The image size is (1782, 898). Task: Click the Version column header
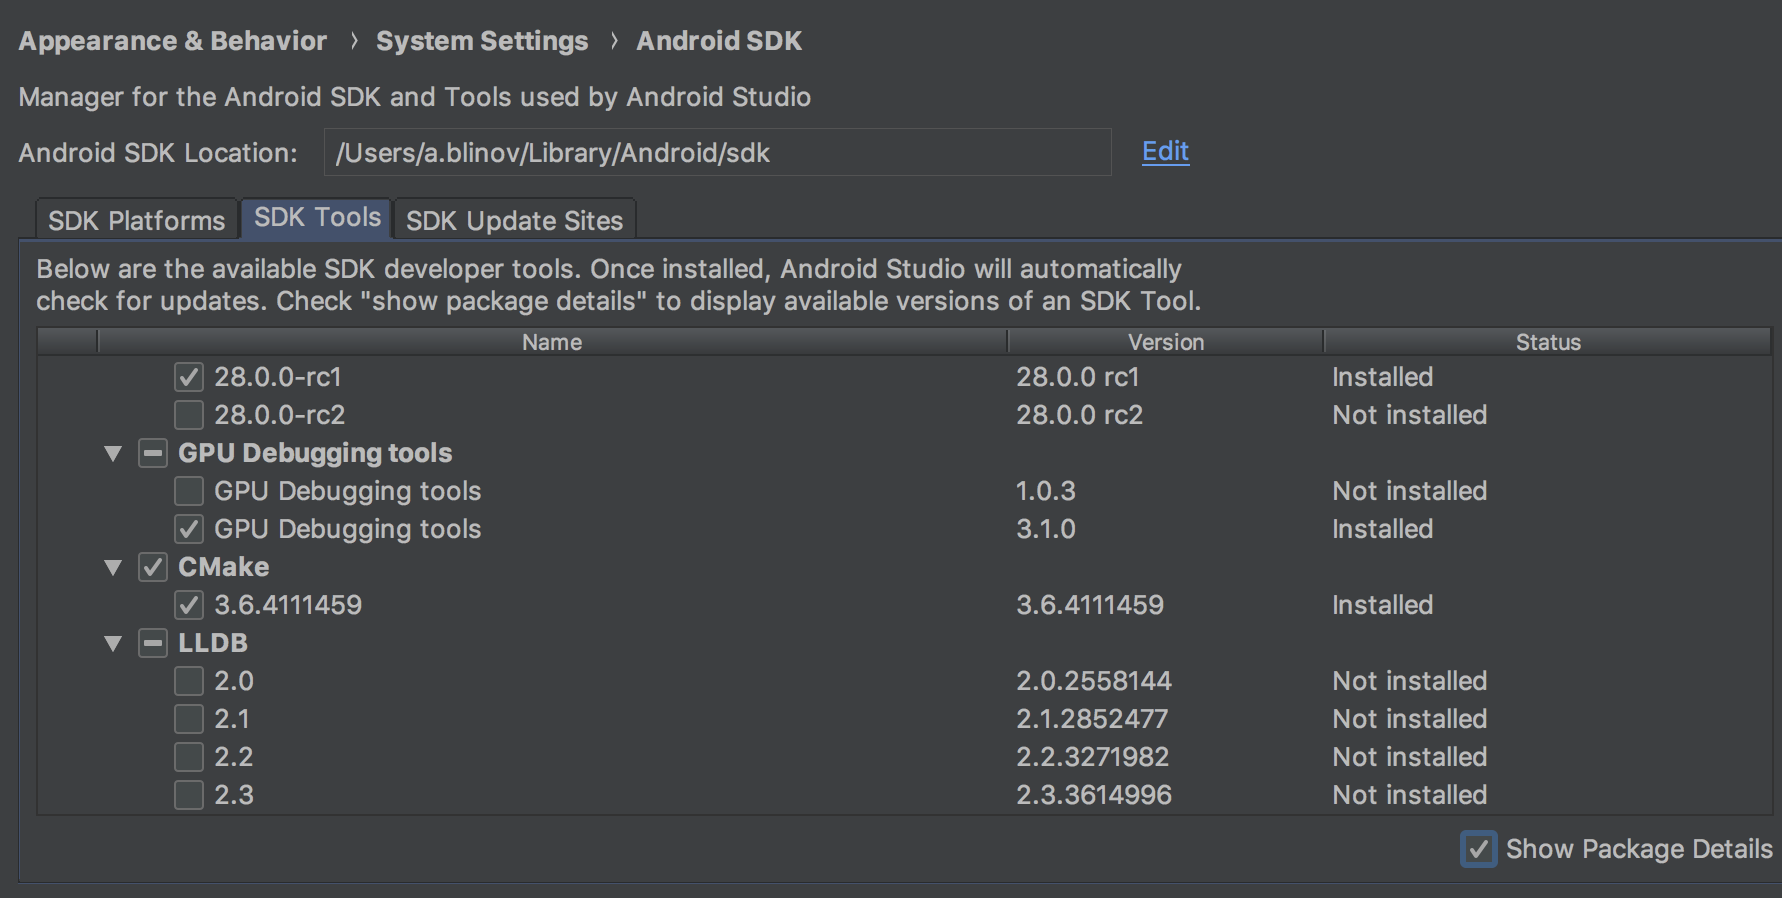[x=1165, y=342]
